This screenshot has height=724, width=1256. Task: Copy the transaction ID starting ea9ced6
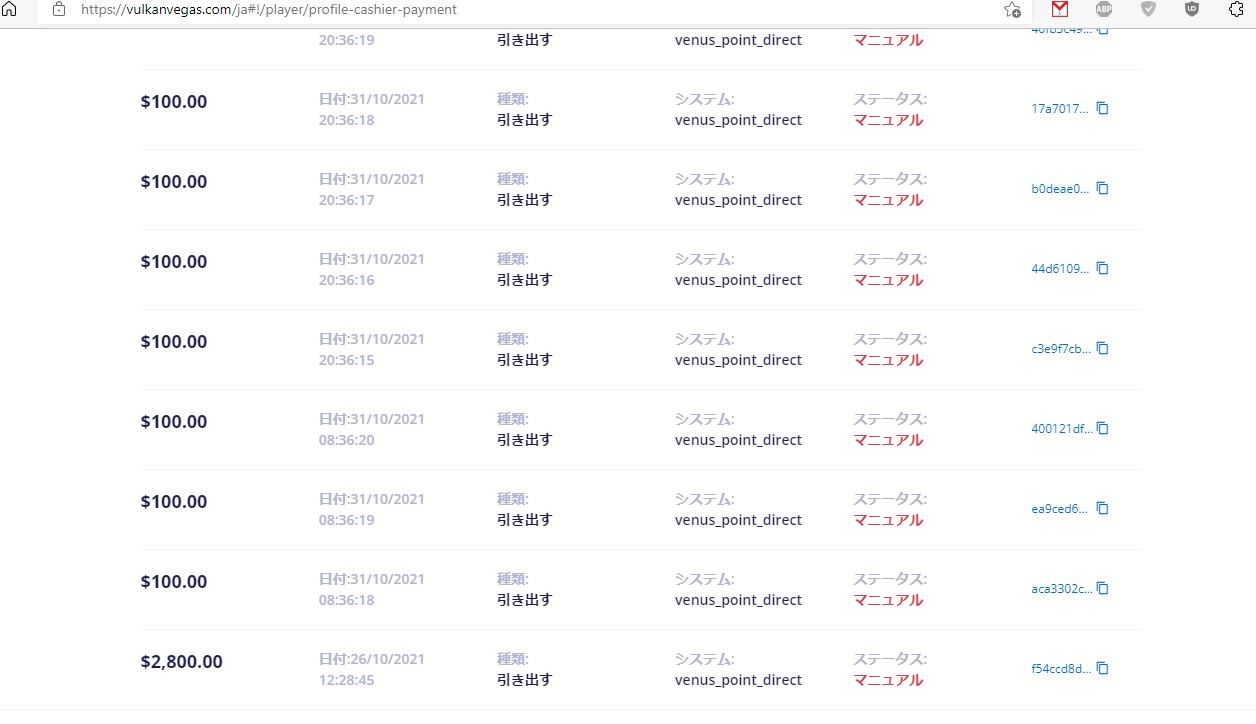[x=1103, y=508]
